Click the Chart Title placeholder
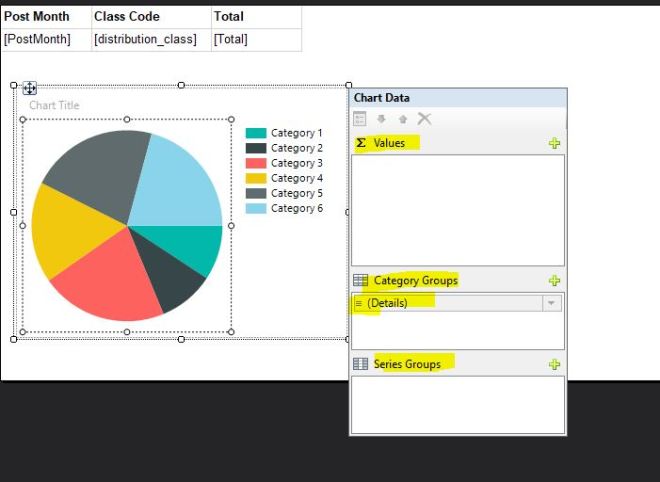 click(x=54, y=105)
